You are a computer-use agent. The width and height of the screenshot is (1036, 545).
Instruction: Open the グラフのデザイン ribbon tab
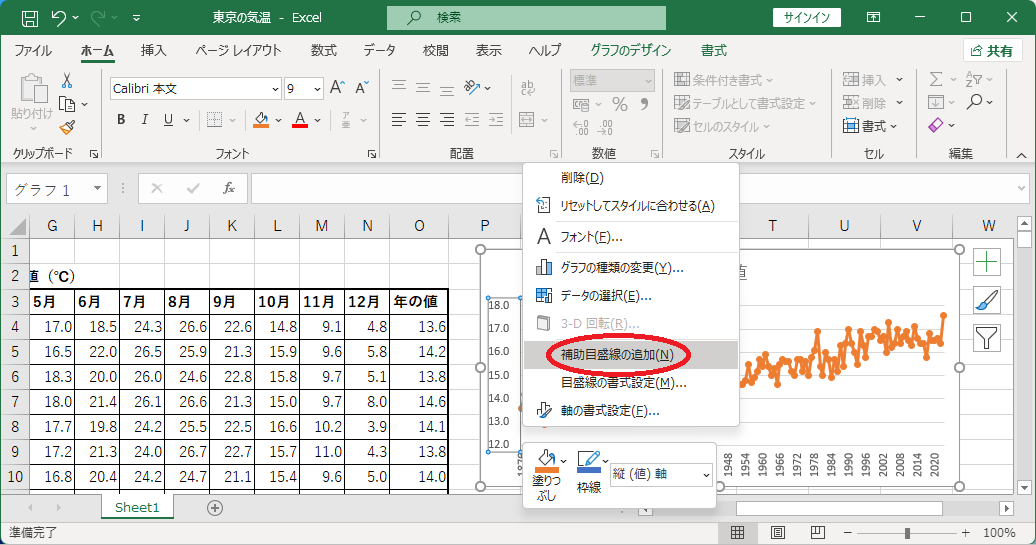click(630, 51)
